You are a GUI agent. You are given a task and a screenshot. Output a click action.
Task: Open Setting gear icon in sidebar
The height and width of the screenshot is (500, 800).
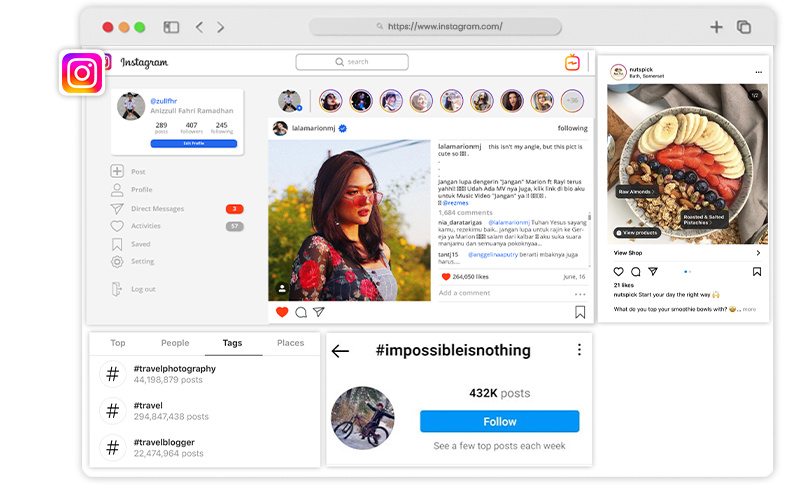117,262
